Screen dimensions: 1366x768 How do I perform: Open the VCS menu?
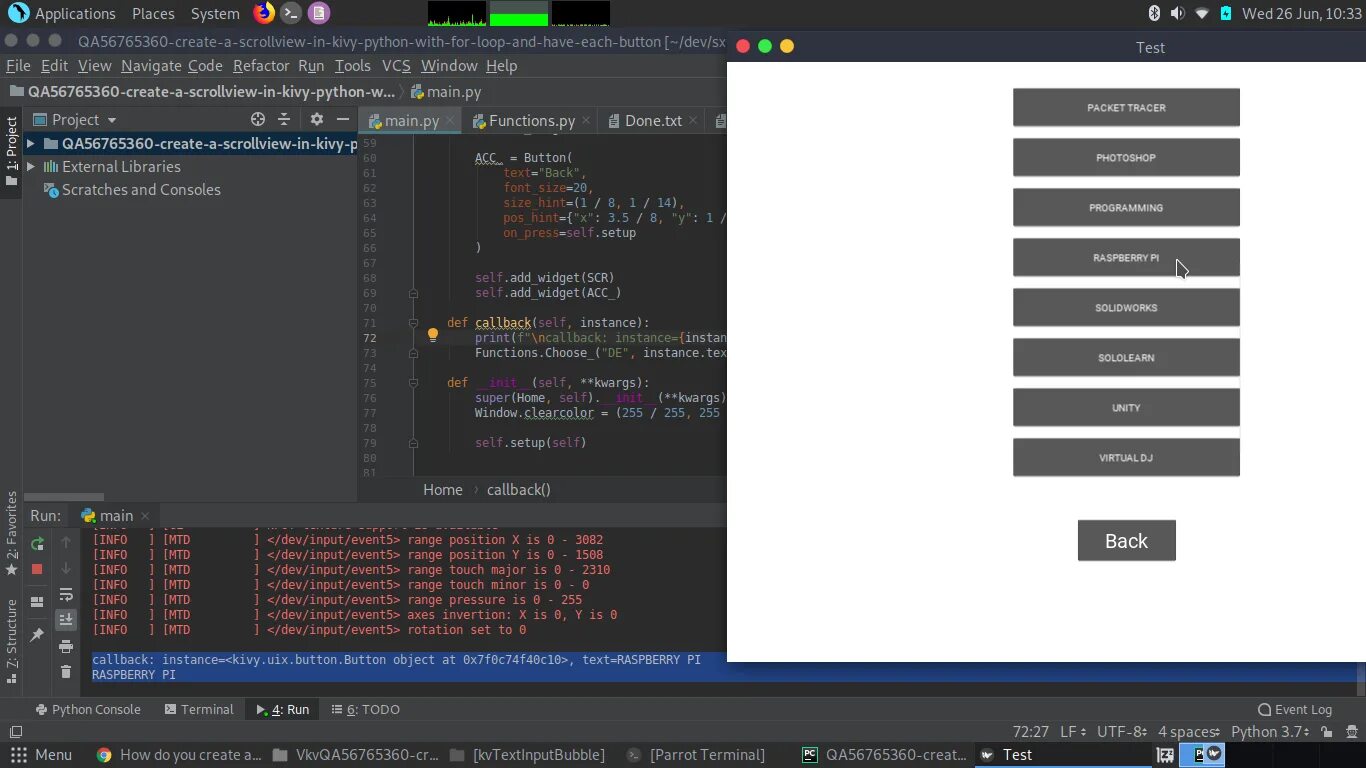[x=396, y=65]
